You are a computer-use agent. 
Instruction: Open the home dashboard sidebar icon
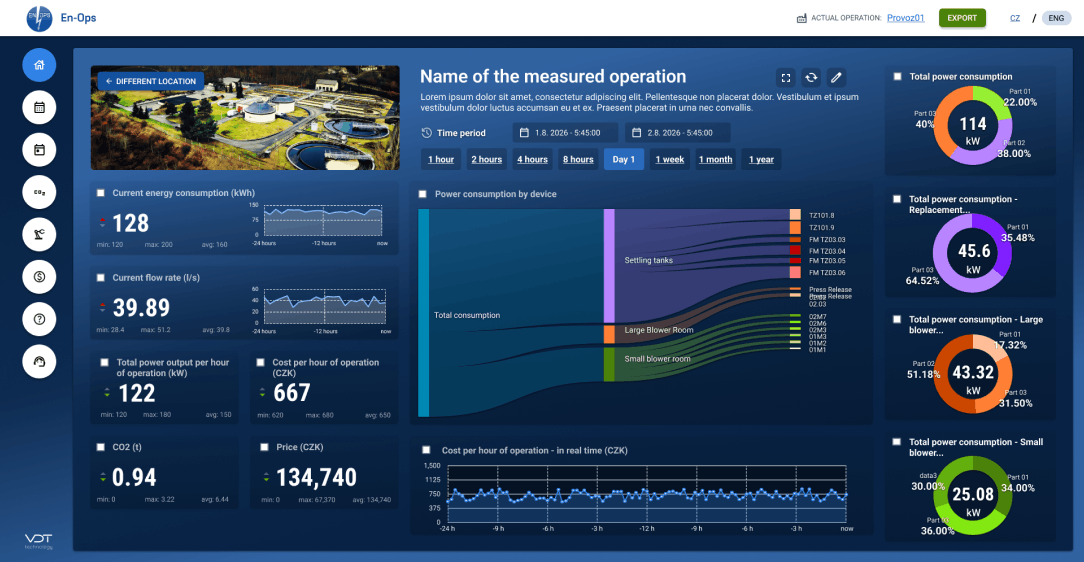click(x=39, y=65)
